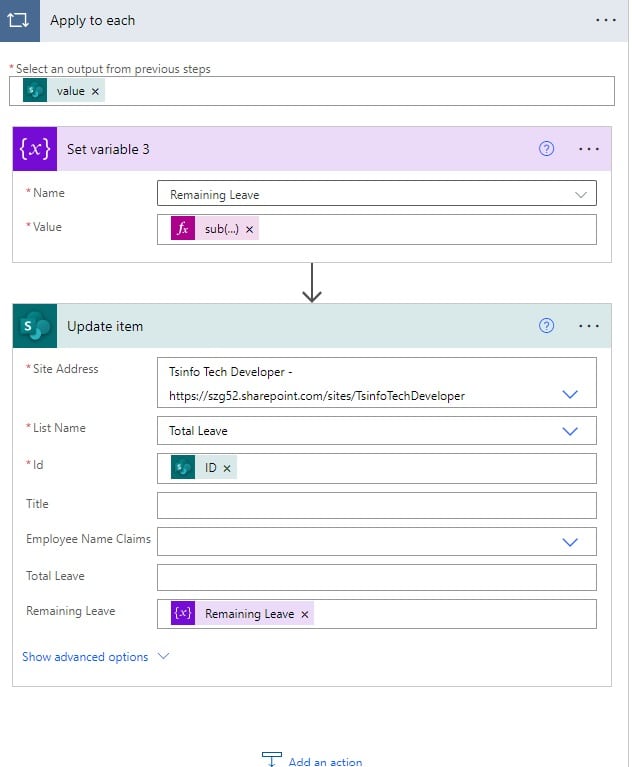Click the Select an output input box
The image size is (632, 767).
312,91
